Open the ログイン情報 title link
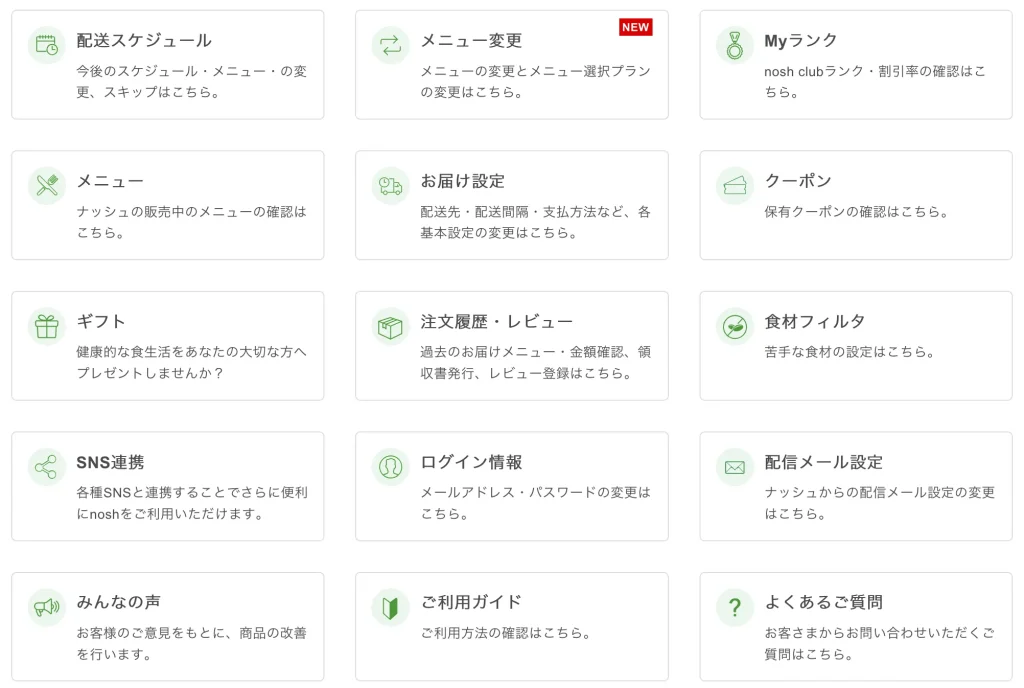 [x=471, y=462]
